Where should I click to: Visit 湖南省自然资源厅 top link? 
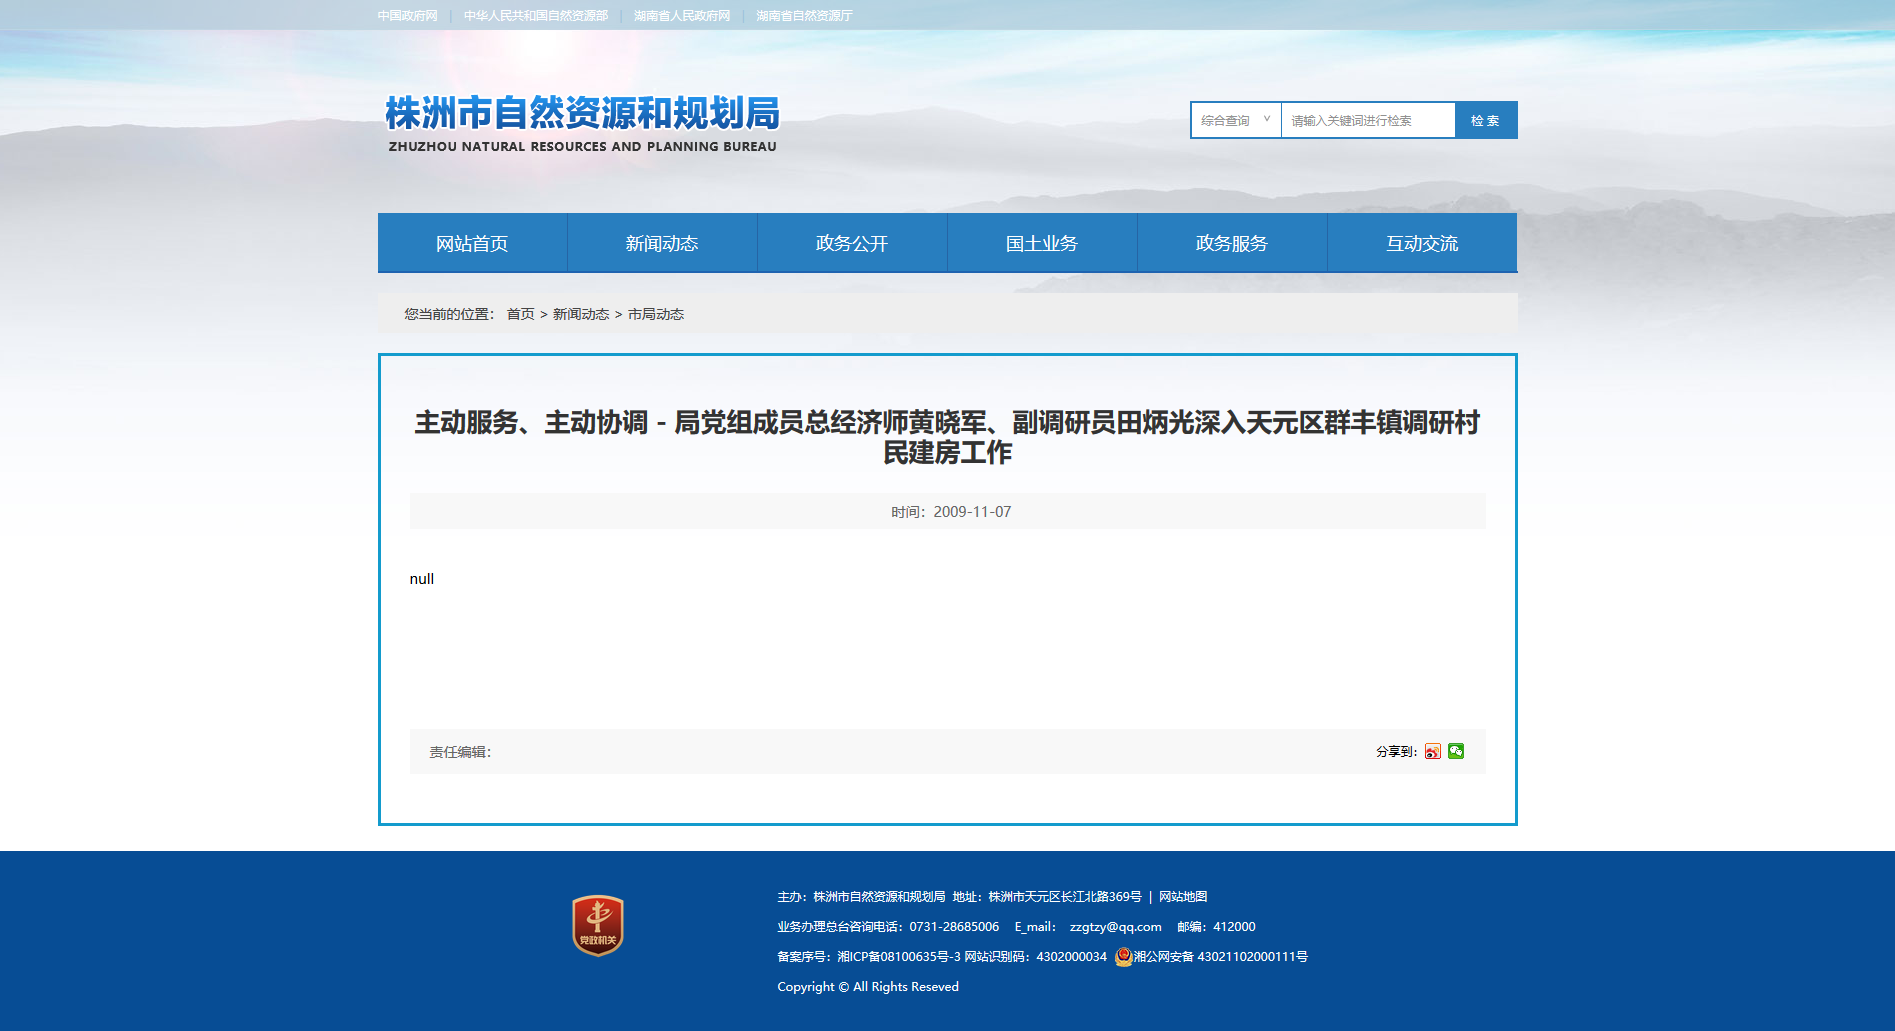coord(804,16)
